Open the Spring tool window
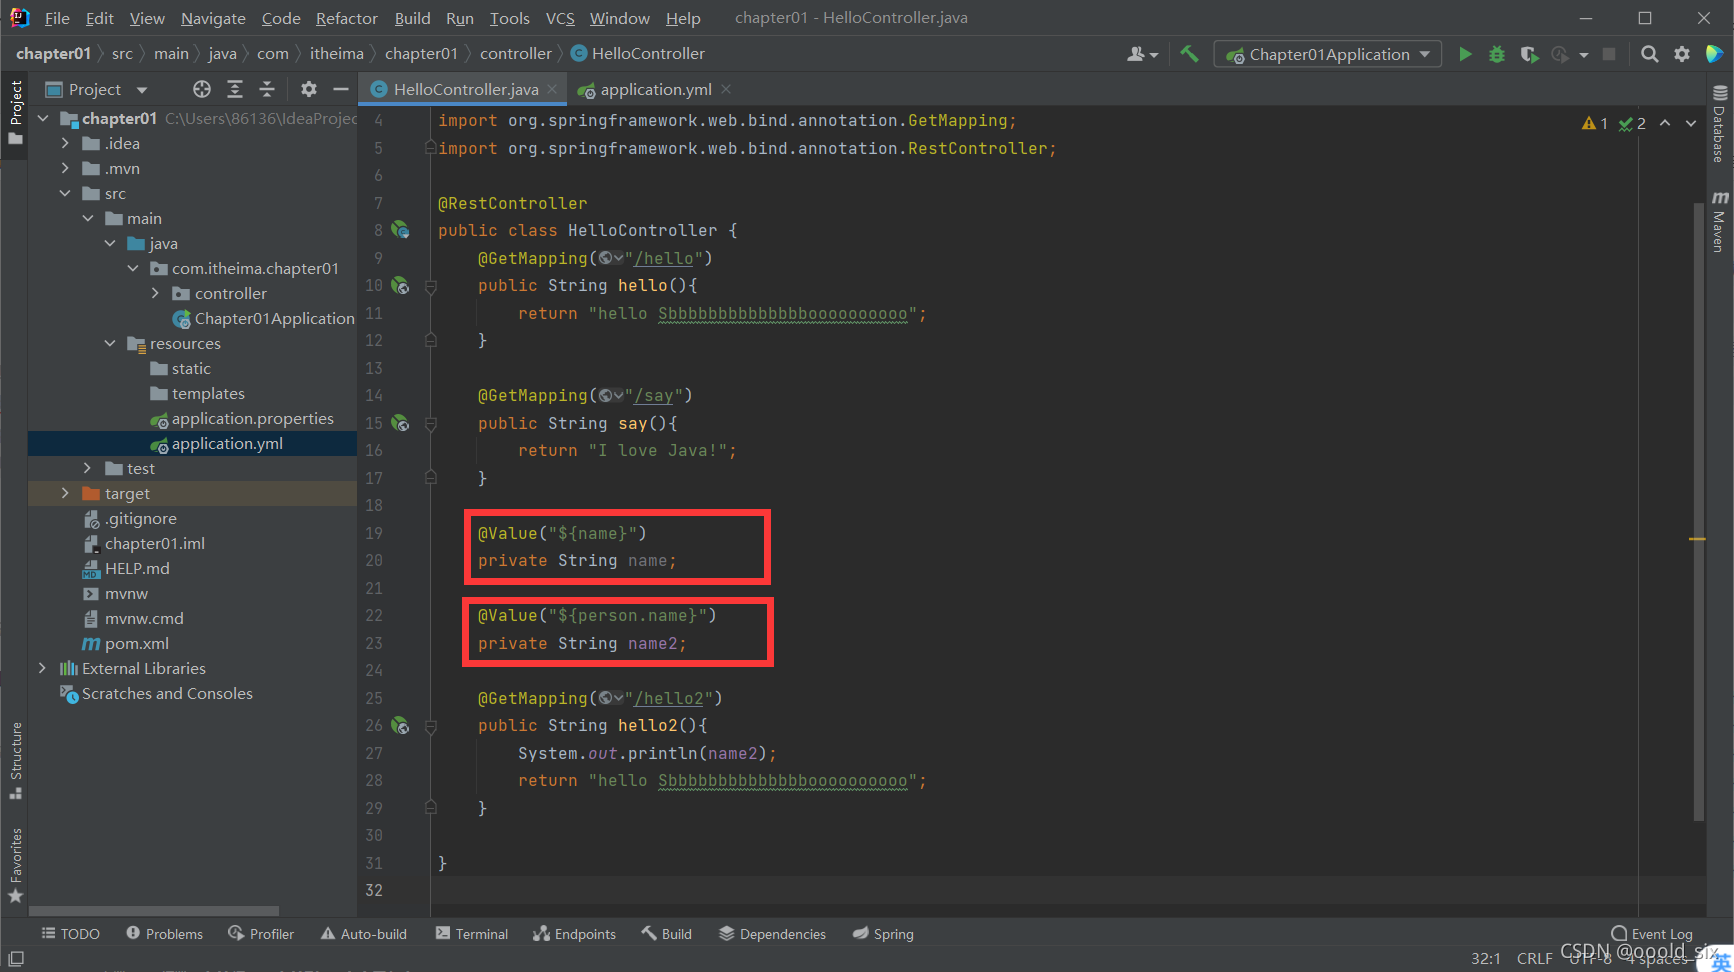Viewport: 1734px width, 972px height. pyautogui.click(x=883, y=934)
